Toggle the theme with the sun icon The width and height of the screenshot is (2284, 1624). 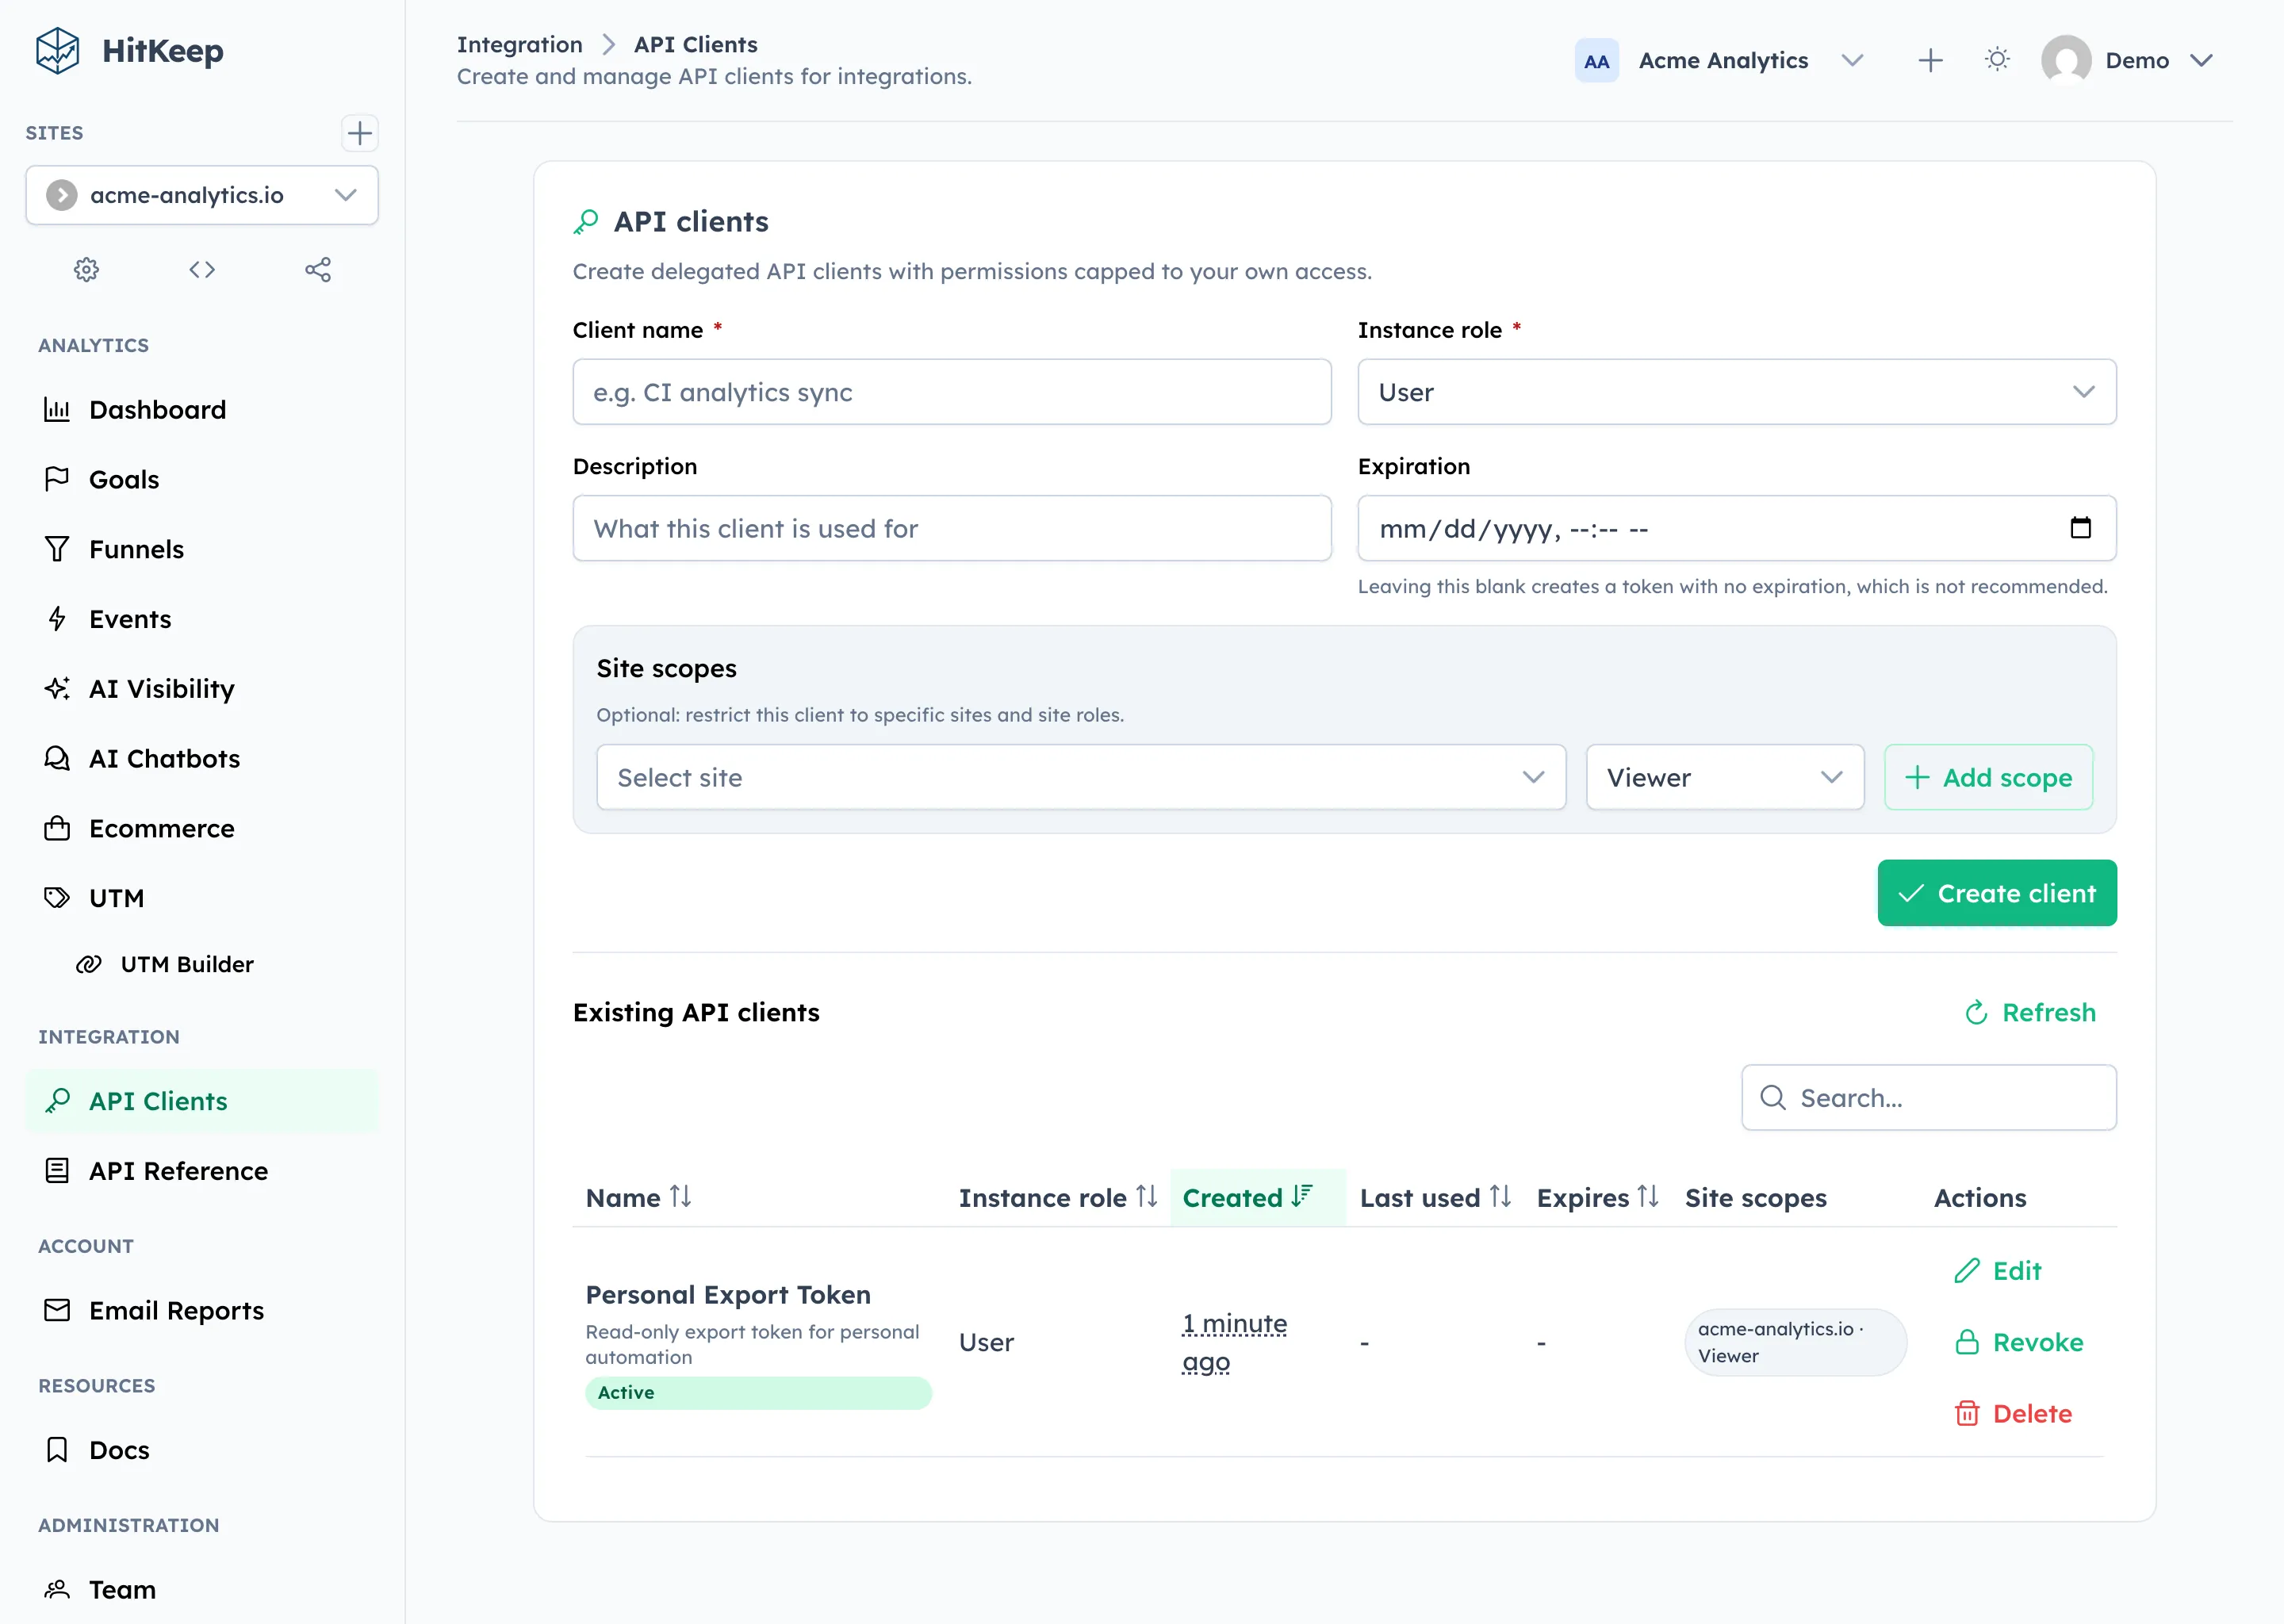1997,59
